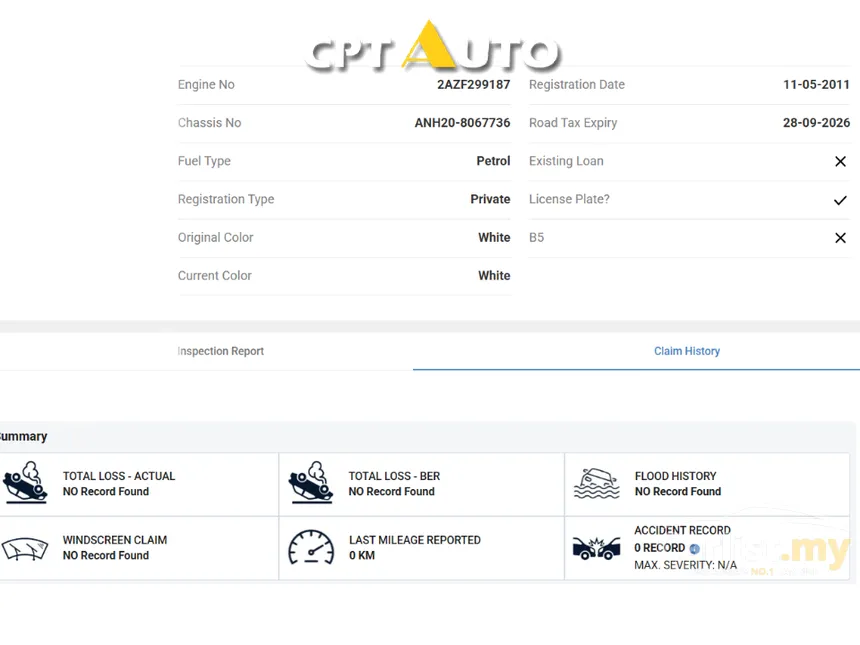Click the B5 cross mark

tap(840, 237)
